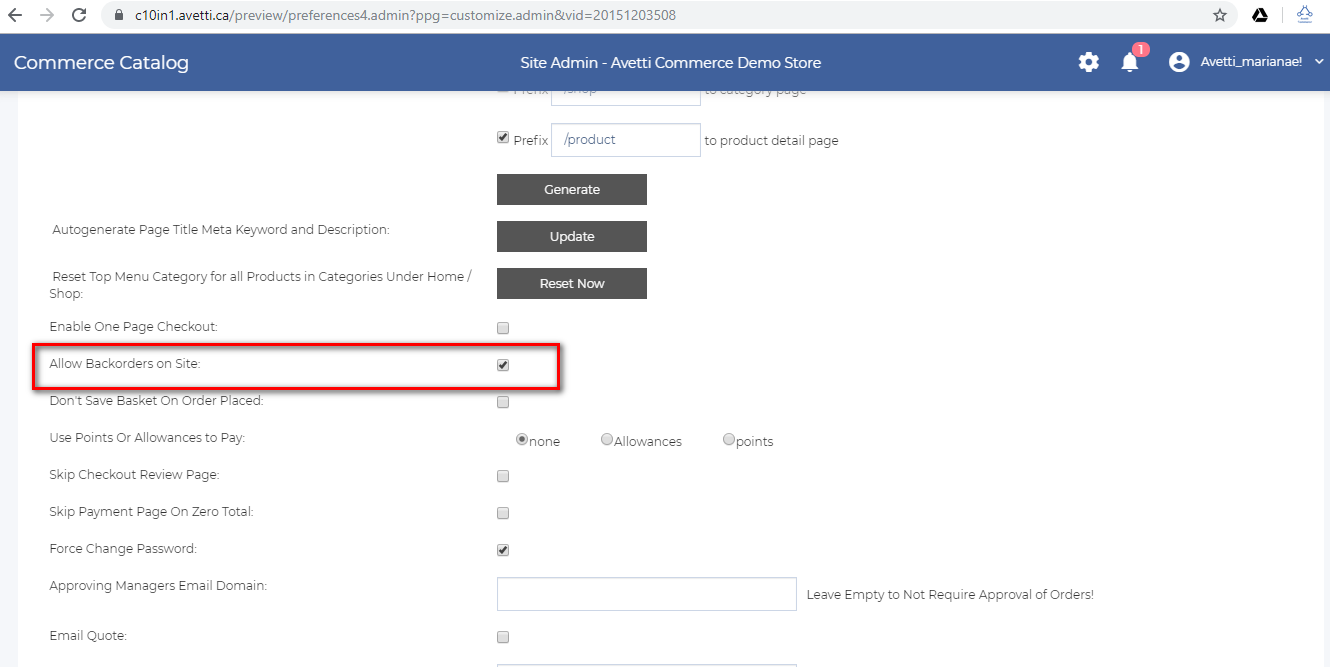Click "Skip Payment Page On Zero Total:" label

coord(151,512)
